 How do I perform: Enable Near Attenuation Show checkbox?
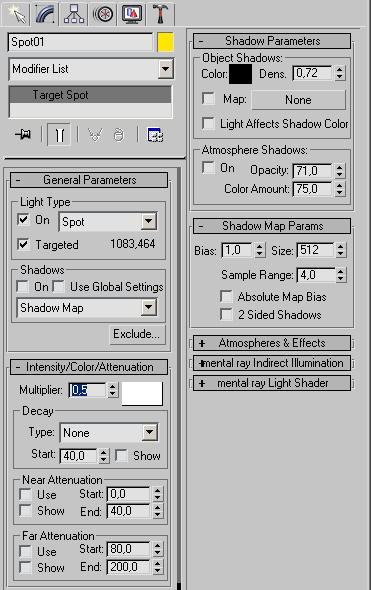coord(25,510)
